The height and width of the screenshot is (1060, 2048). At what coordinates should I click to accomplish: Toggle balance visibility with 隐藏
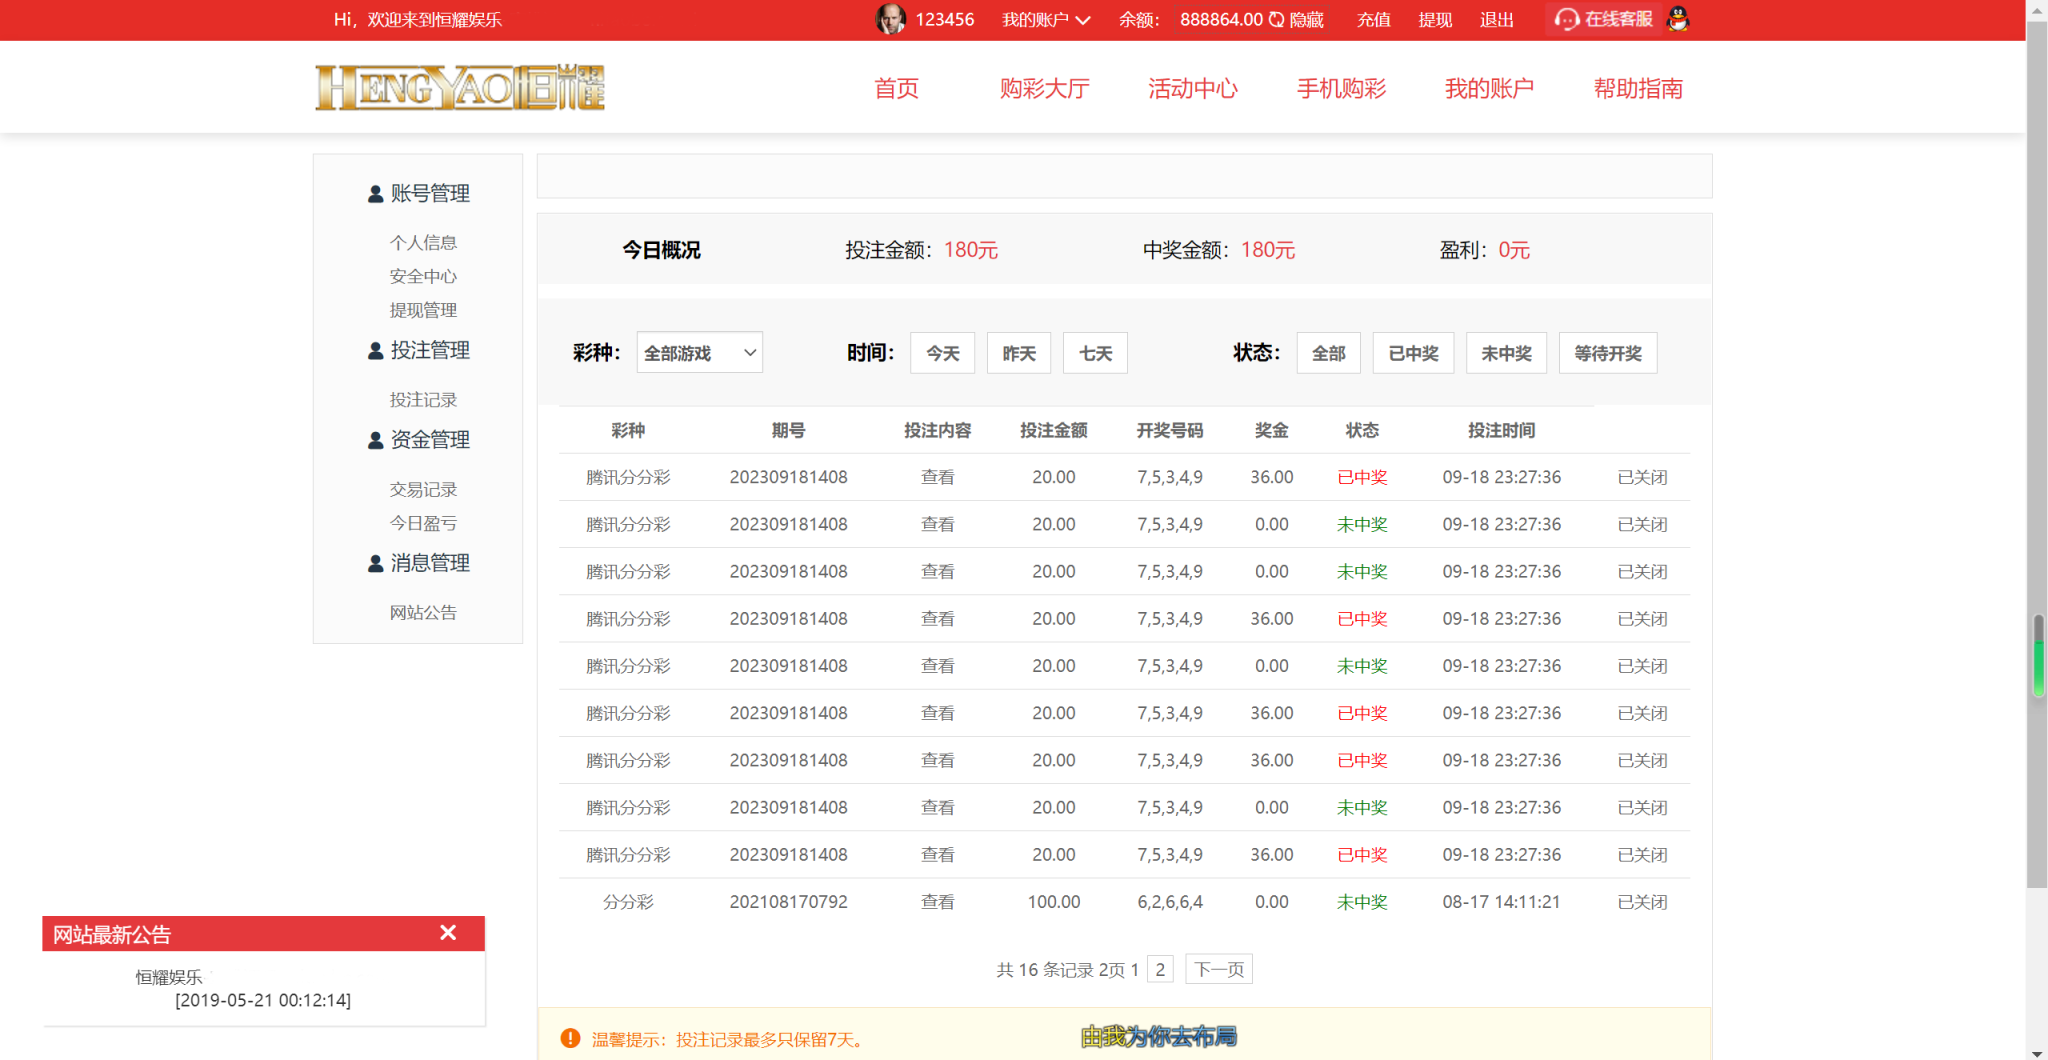(1297, 20)
